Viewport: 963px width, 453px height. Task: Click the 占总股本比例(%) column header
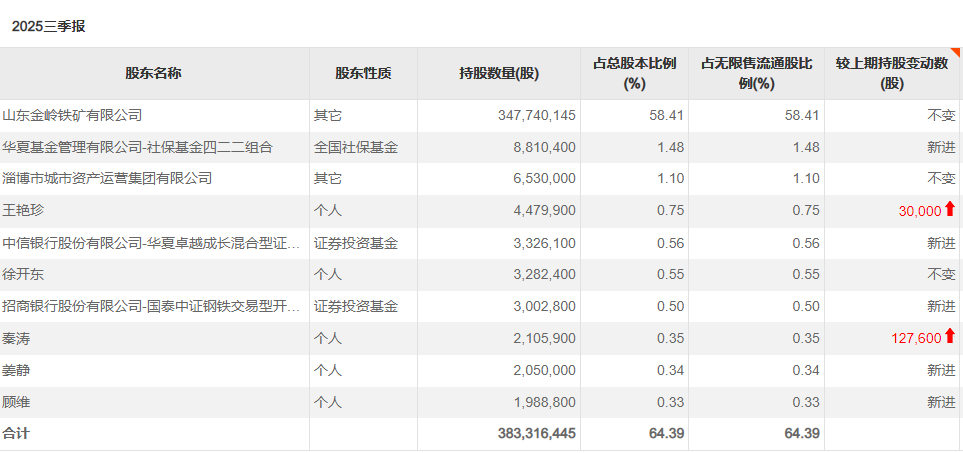634,74
